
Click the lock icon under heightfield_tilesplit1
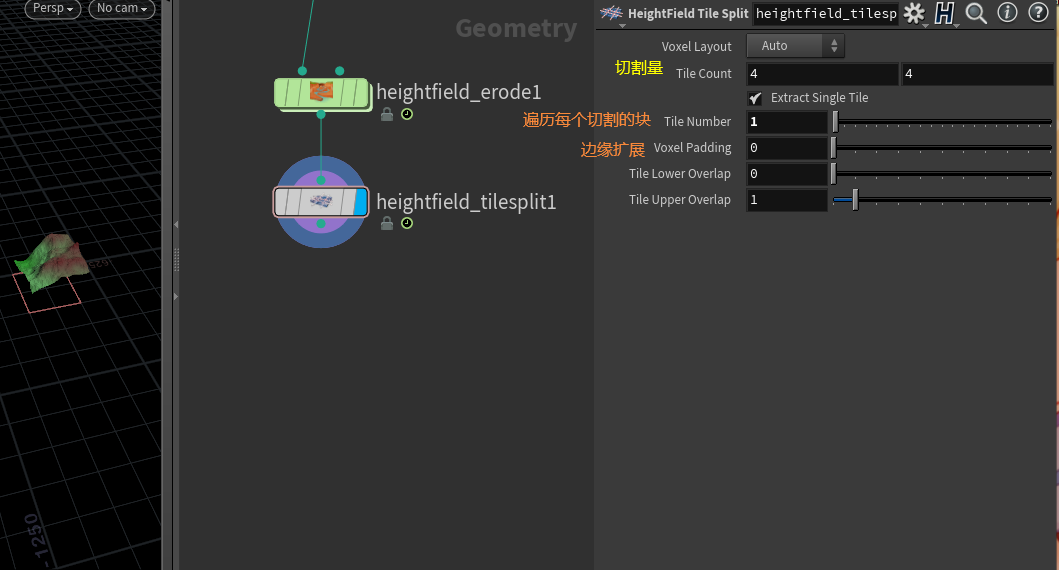click(x=387, y=223)
